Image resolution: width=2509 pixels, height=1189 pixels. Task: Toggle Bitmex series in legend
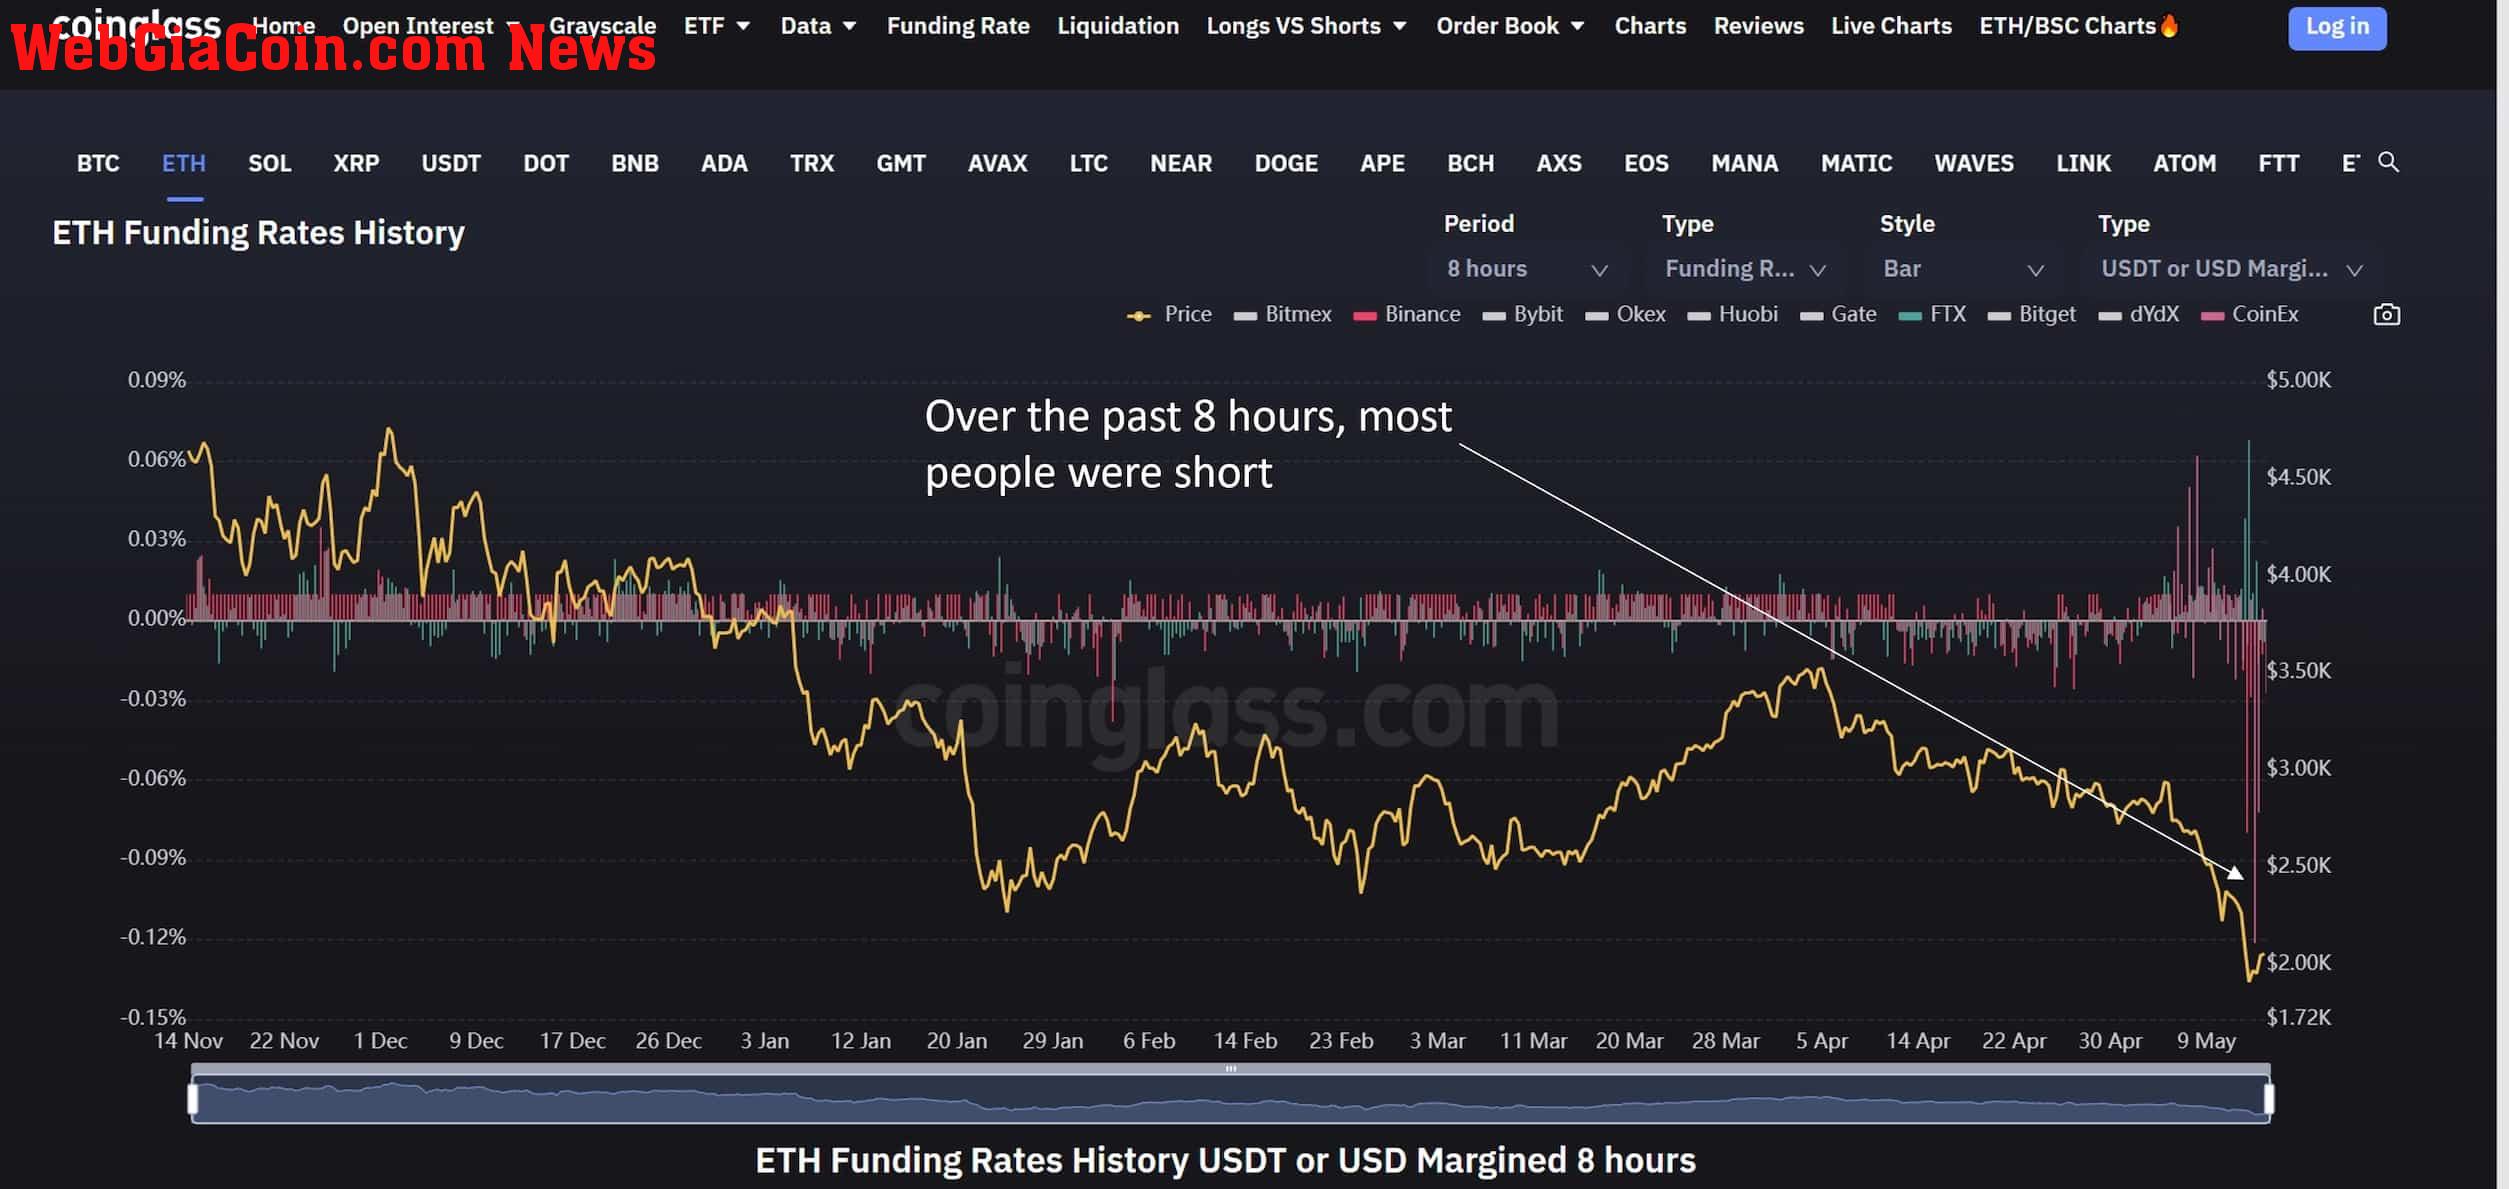coord(1282,314)
